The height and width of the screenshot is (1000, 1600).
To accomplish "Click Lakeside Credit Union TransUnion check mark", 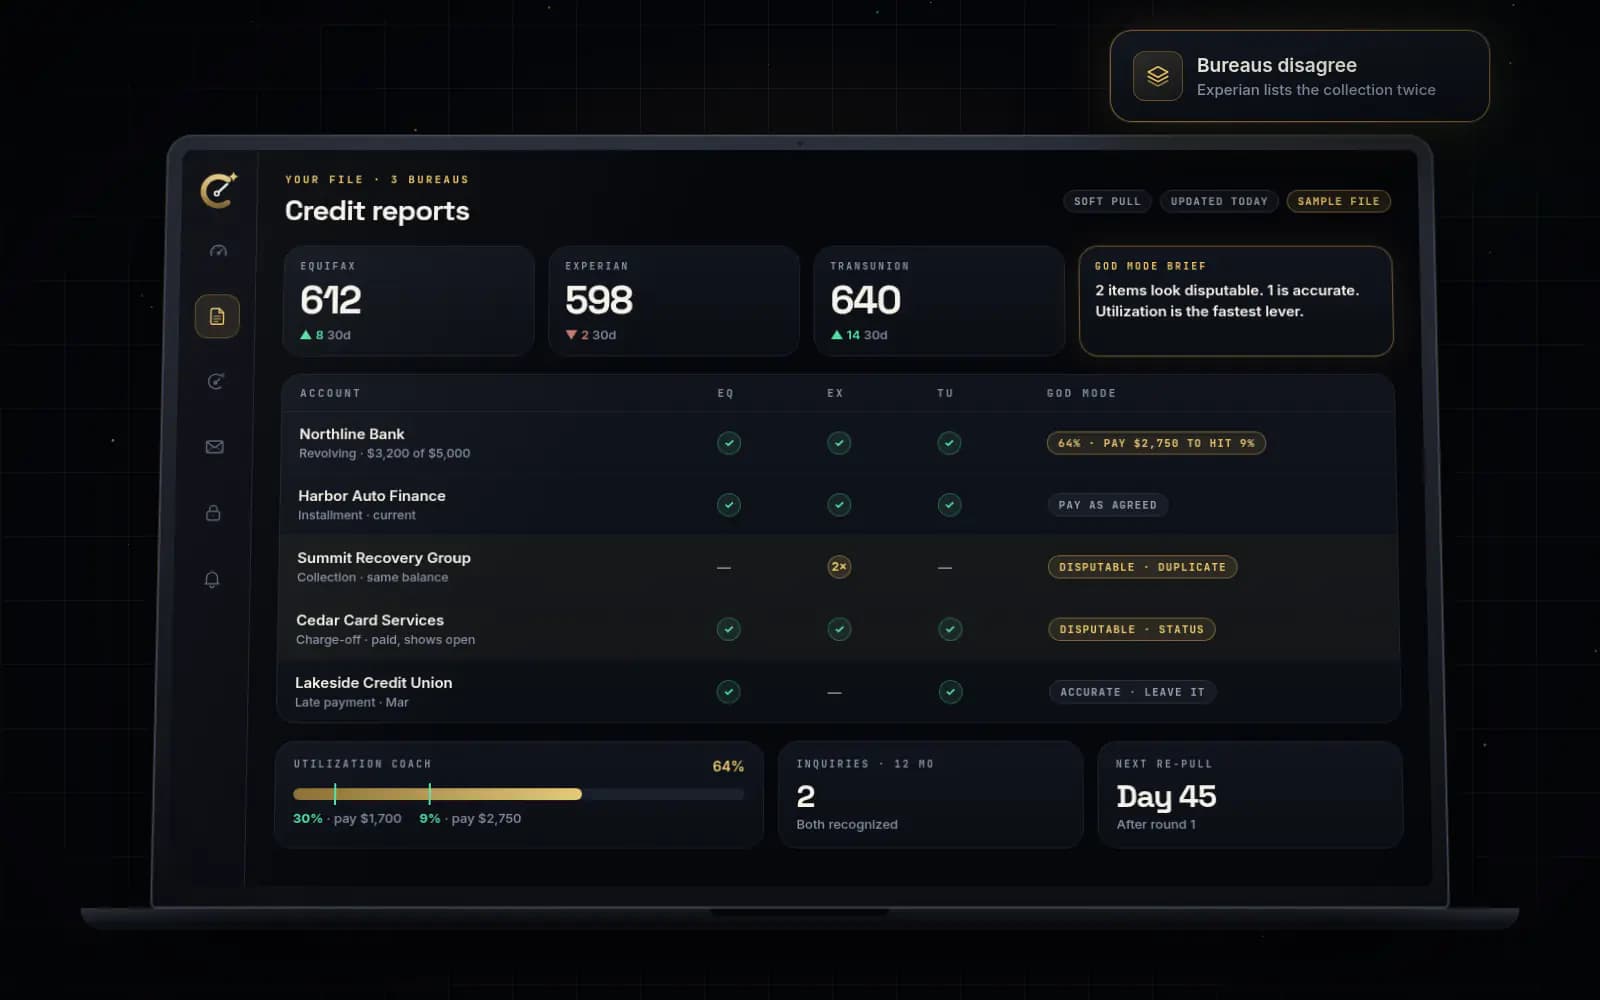I will click(951, 692).
